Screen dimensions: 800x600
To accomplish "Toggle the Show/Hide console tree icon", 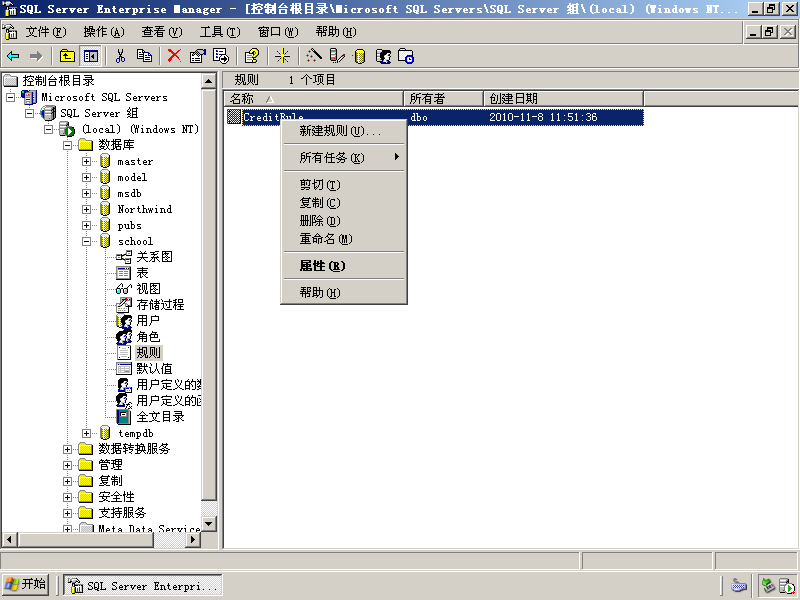I will [91, 56].
